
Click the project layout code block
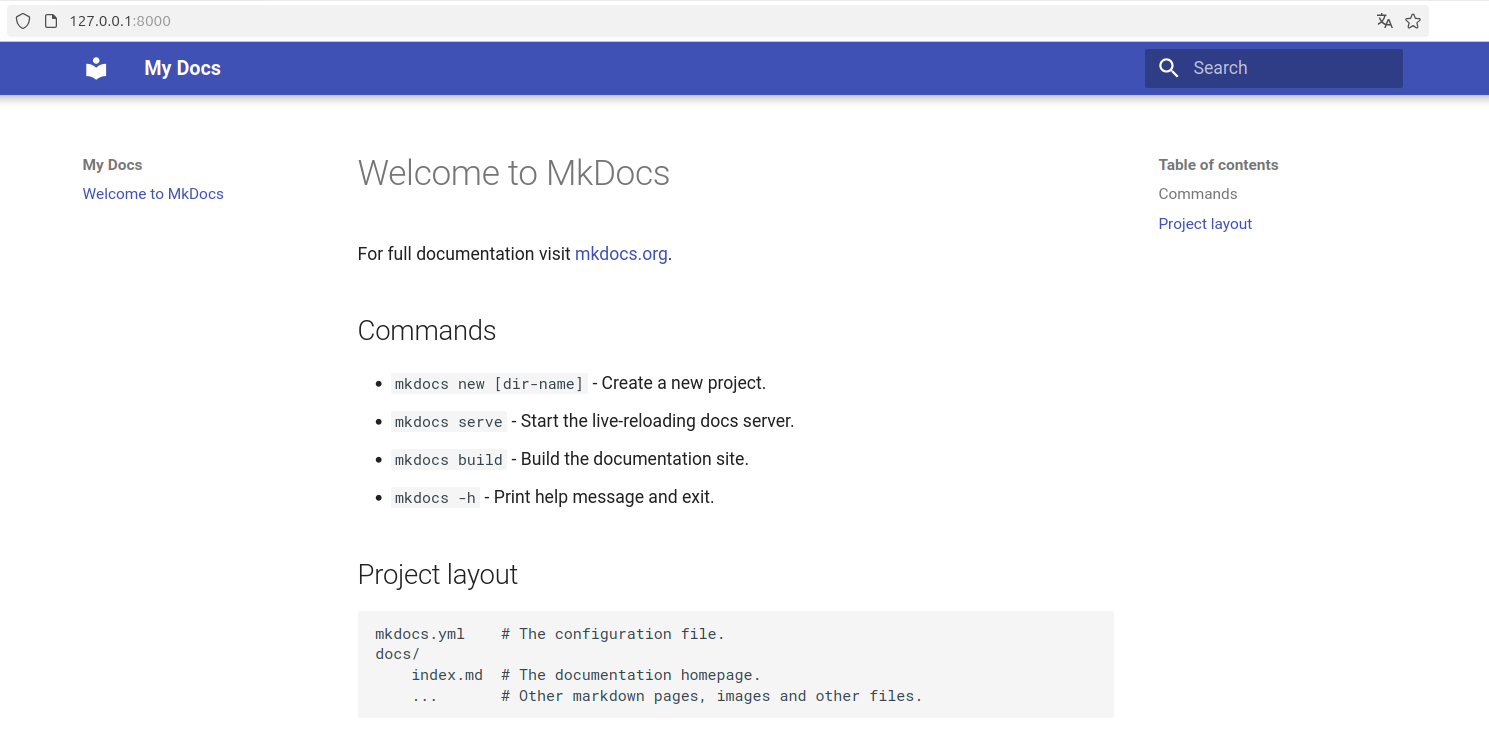click(735, 664)
